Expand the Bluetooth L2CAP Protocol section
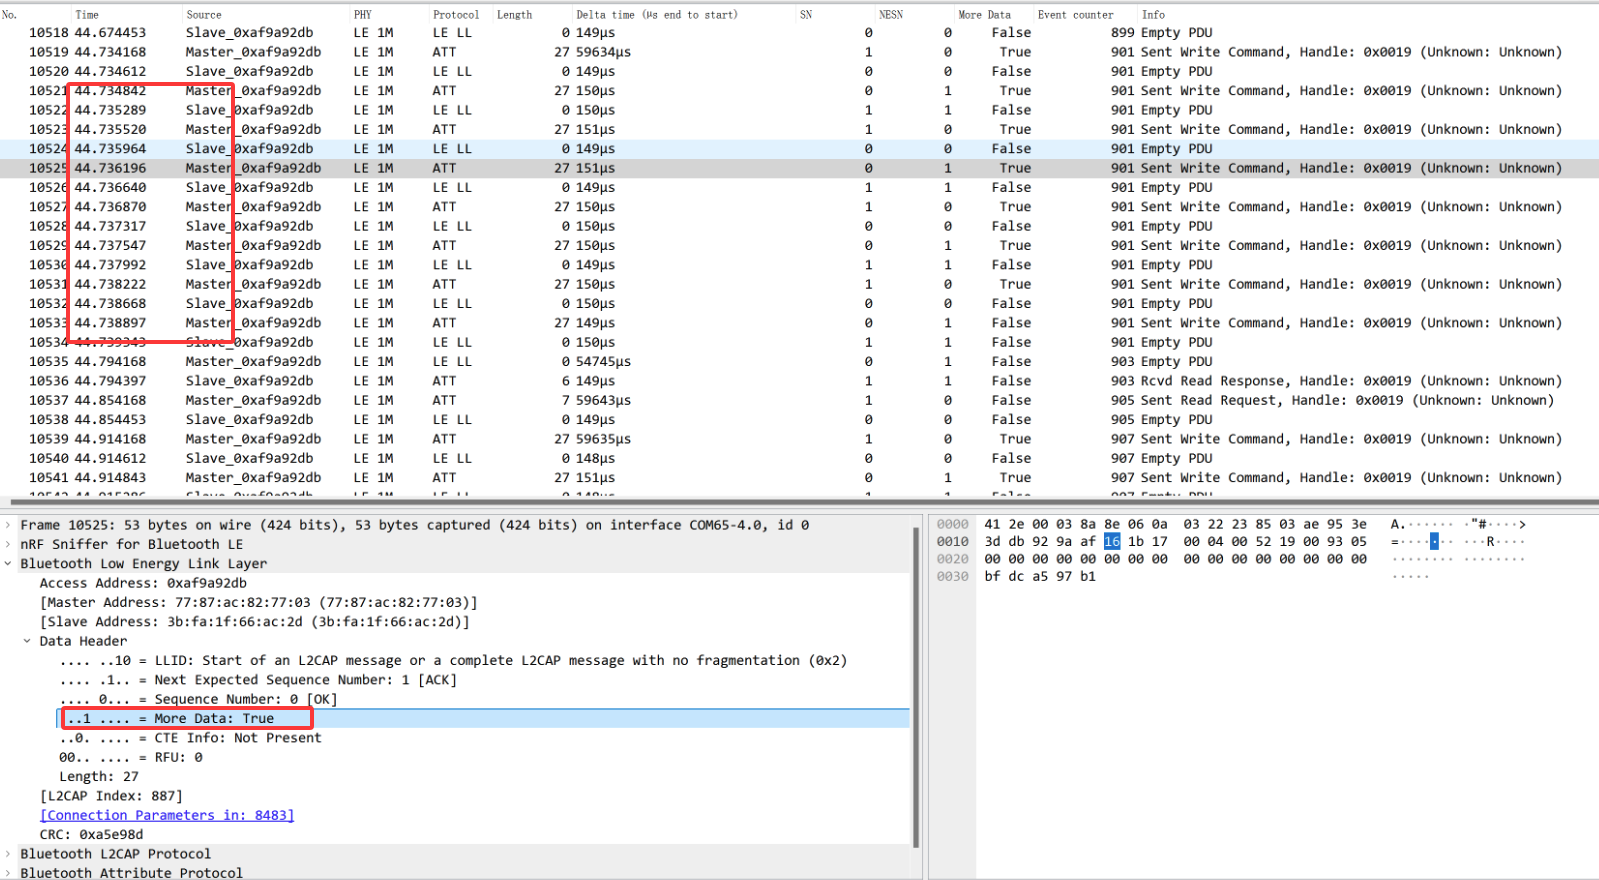This screenshot has height=880, width=1599. (9, 854)
